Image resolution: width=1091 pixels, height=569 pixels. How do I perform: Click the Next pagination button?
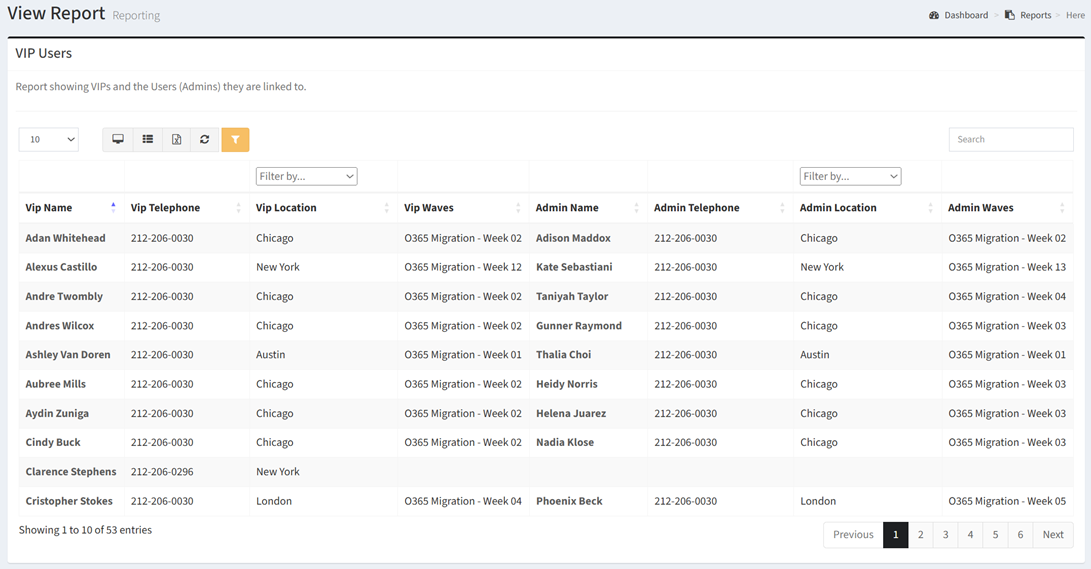(x=1053, y=535)
